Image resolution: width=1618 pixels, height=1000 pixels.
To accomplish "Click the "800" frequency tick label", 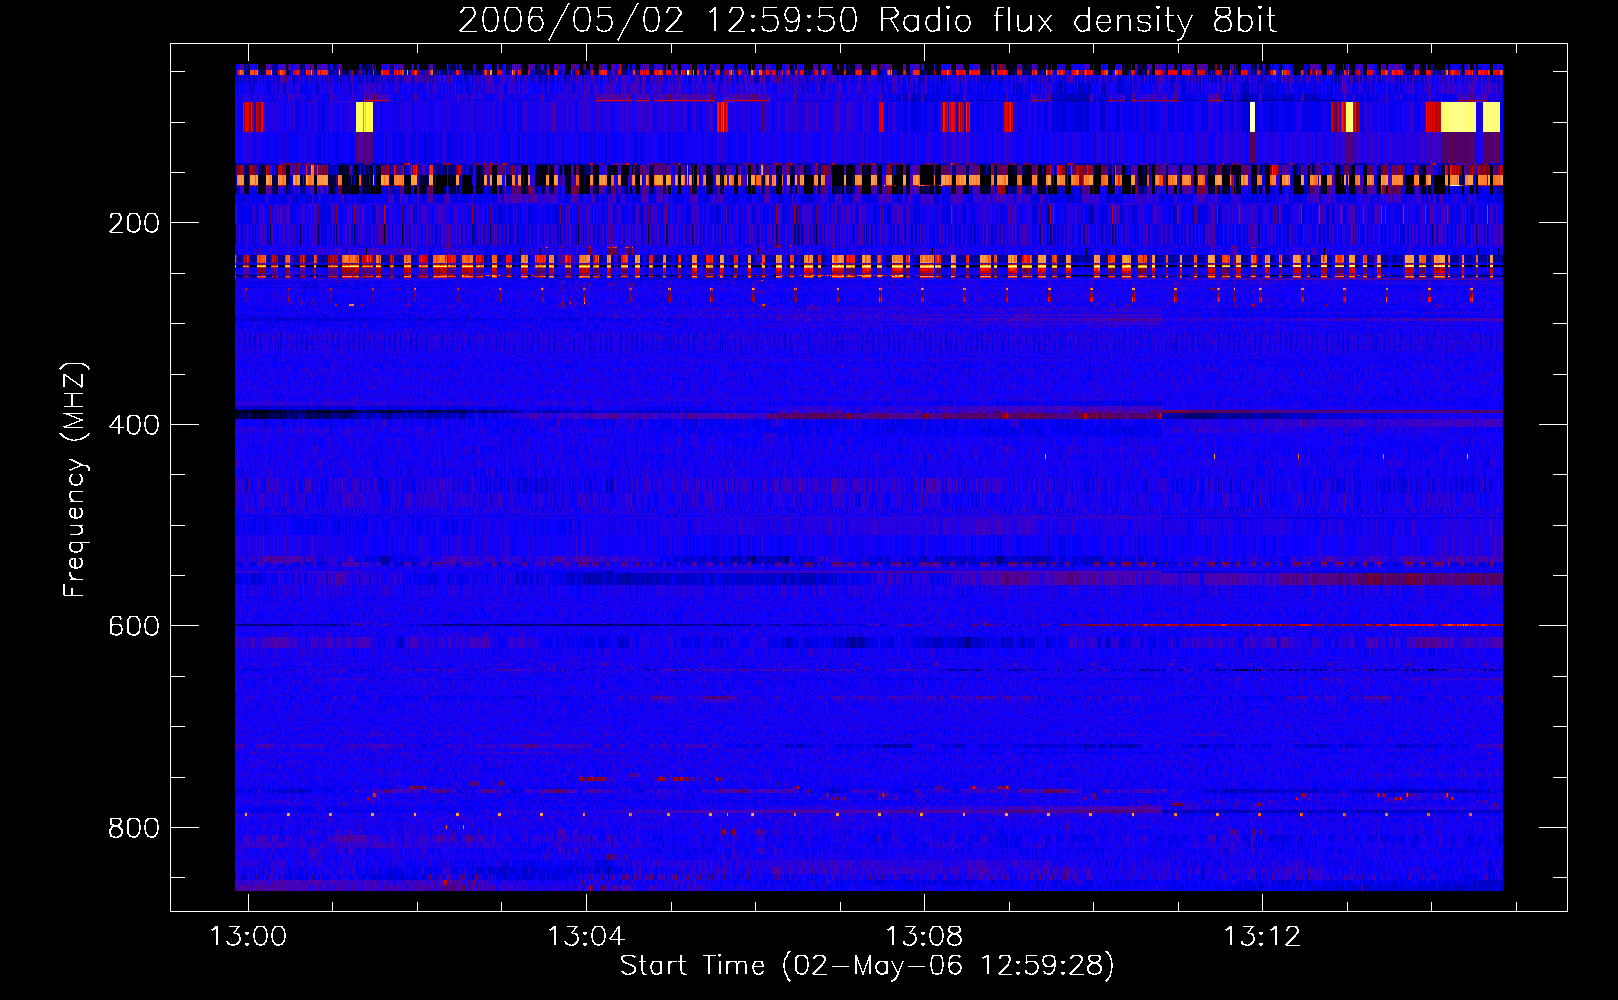I will (134, 828).
